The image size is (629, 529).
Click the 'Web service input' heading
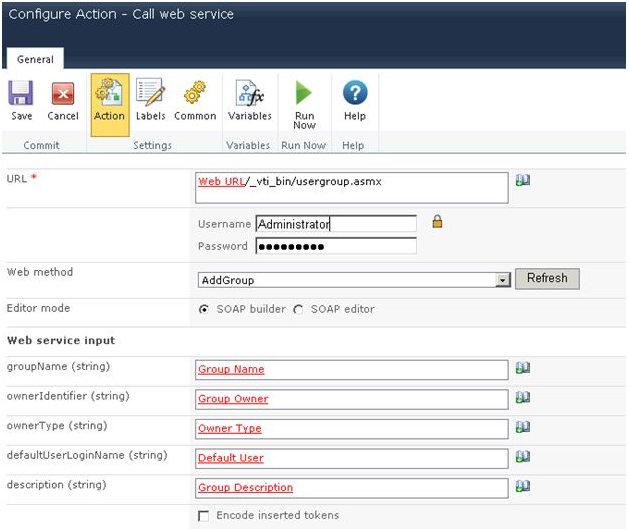[x=61, y=341]
